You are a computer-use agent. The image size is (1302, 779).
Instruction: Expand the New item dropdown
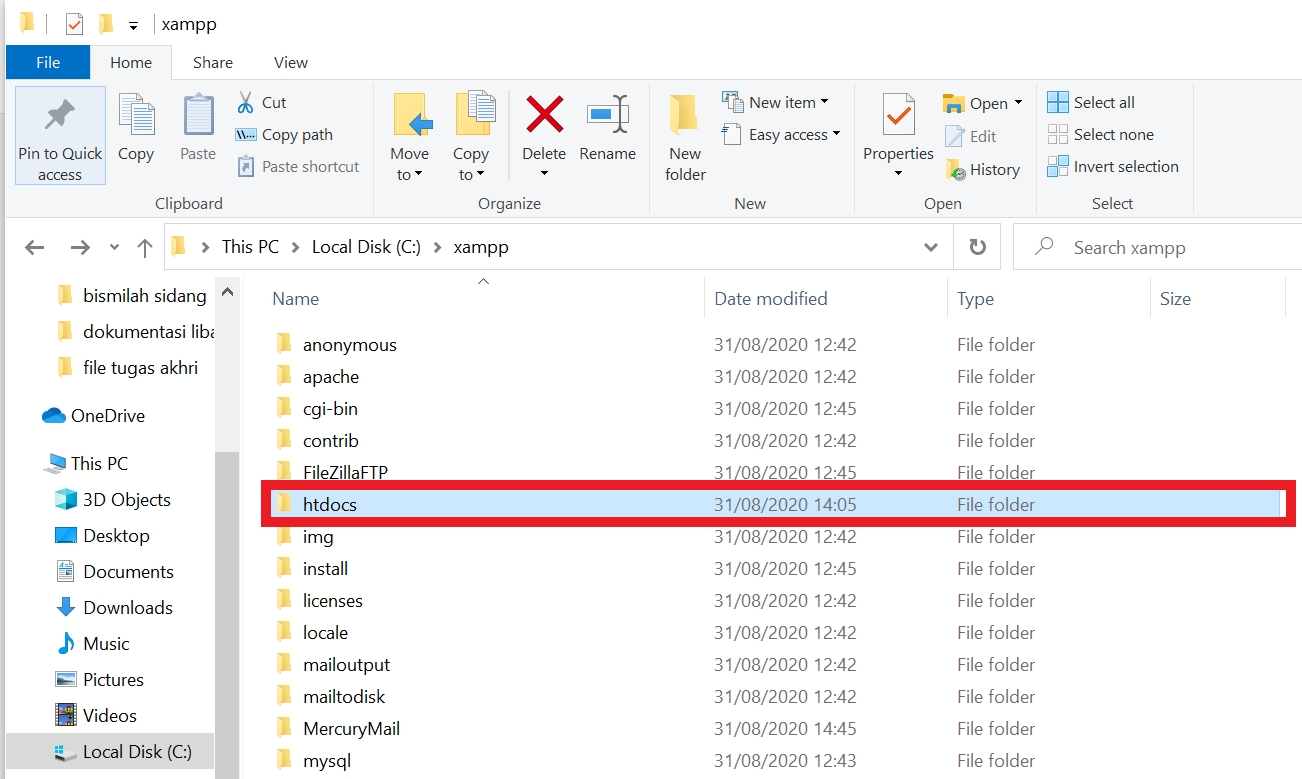click(x=776, y=102)
